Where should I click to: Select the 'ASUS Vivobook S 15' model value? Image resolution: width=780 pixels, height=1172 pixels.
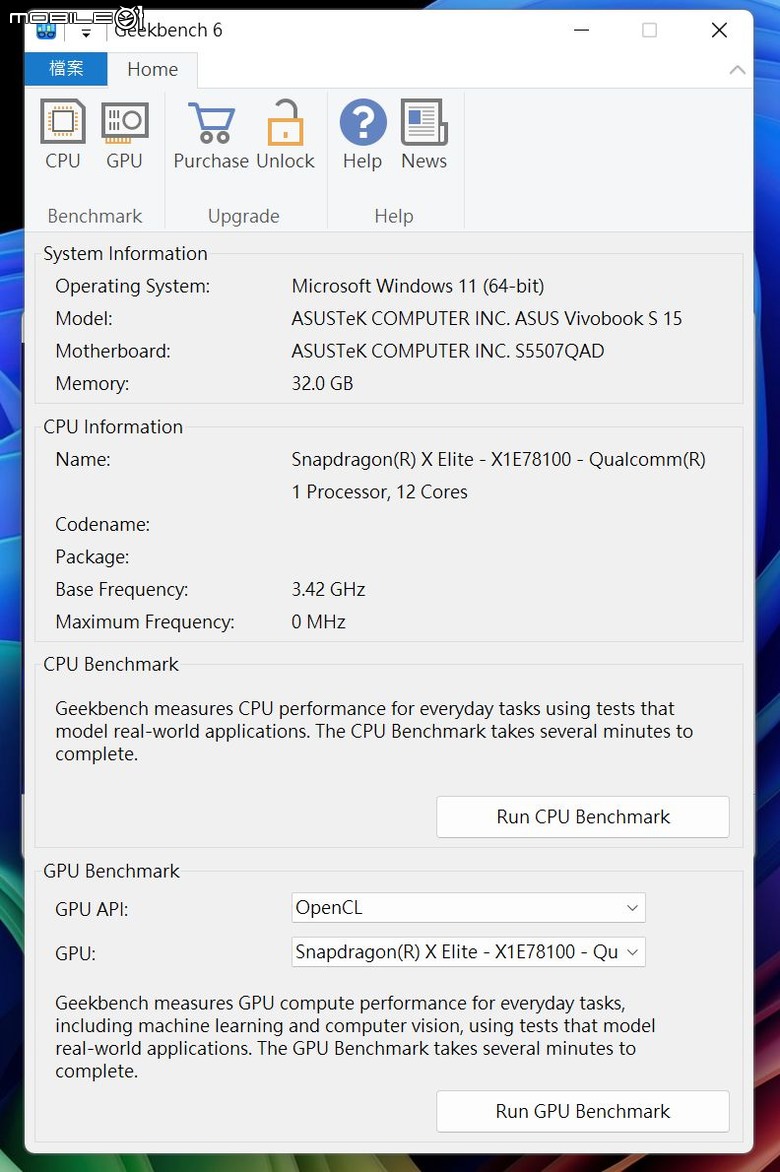[x=598, y=318]
